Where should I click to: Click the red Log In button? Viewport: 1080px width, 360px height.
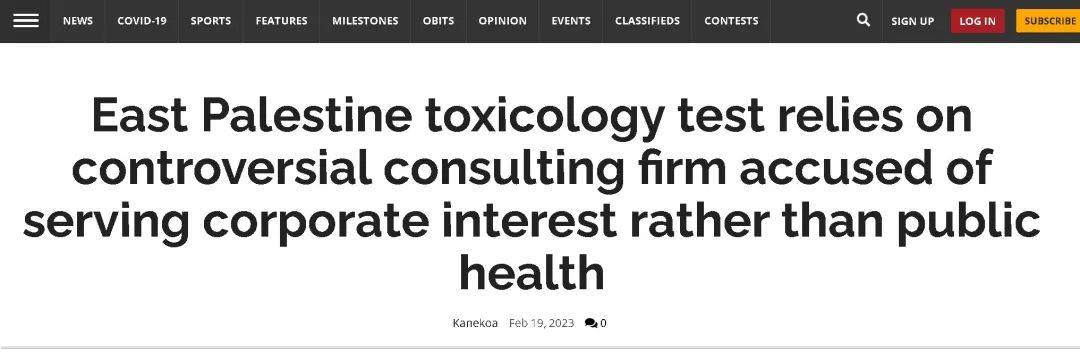[x=977, y=21]
